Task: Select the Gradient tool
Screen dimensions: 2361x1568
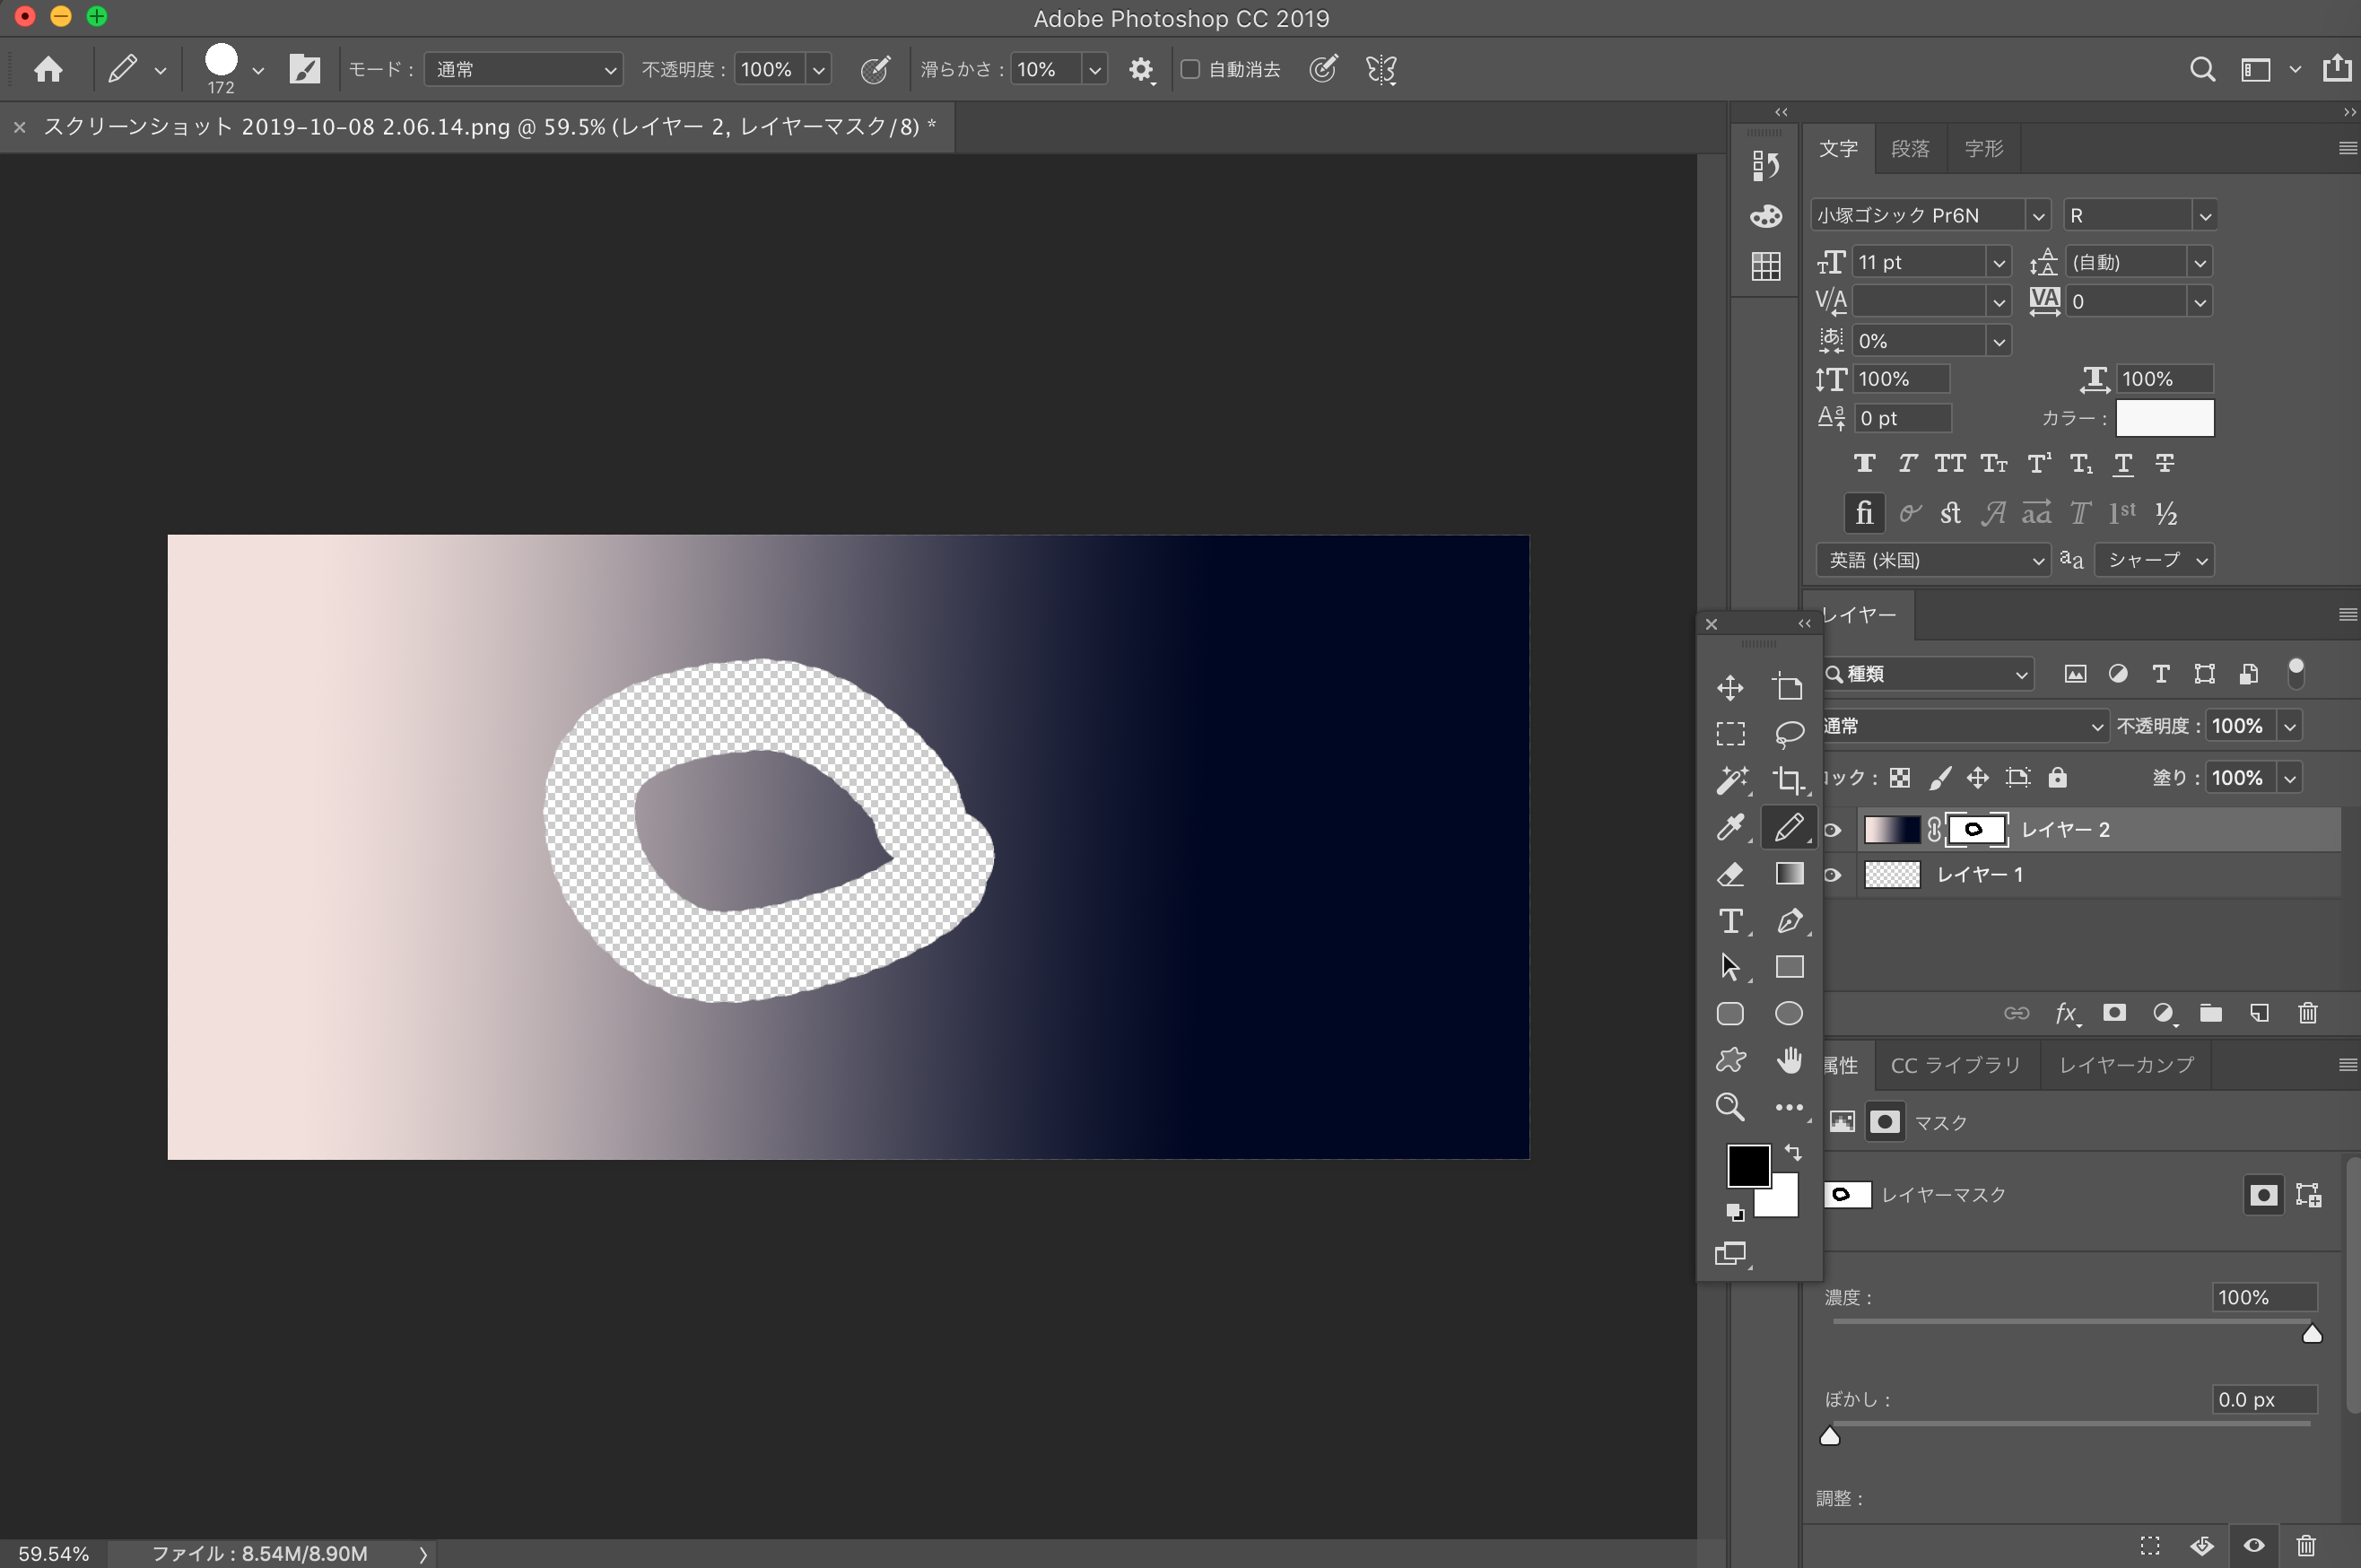Action: tap(1788, 874)
